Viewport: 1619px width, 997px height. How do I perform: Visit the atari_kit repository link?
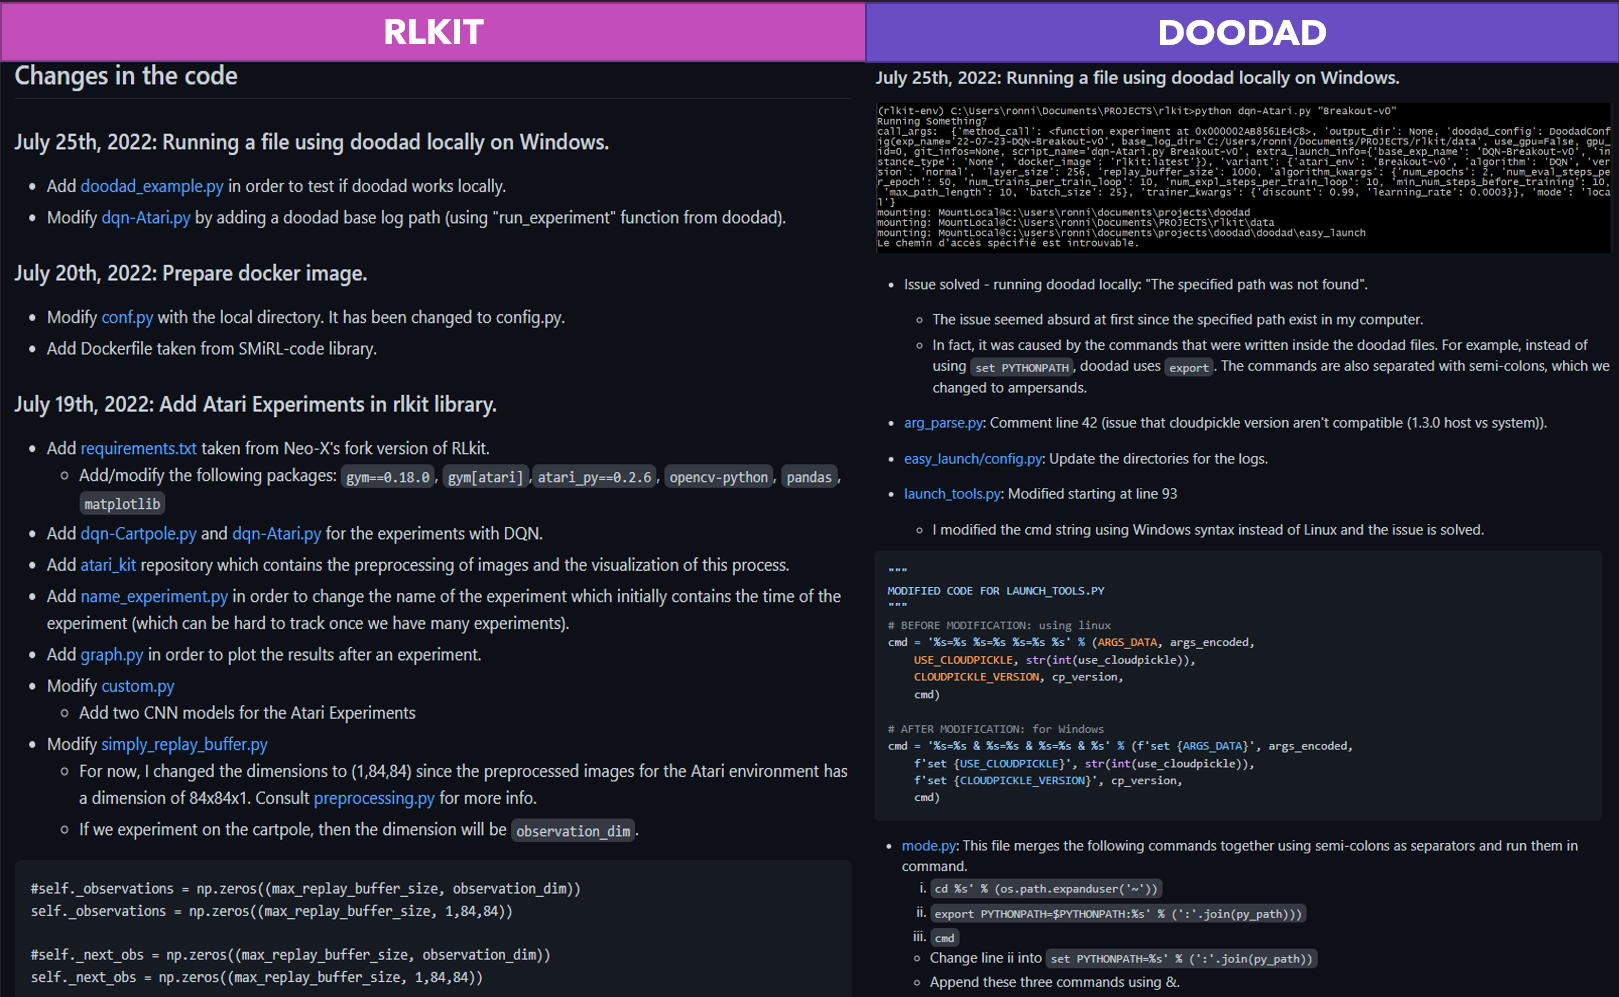tap(107, 564)
